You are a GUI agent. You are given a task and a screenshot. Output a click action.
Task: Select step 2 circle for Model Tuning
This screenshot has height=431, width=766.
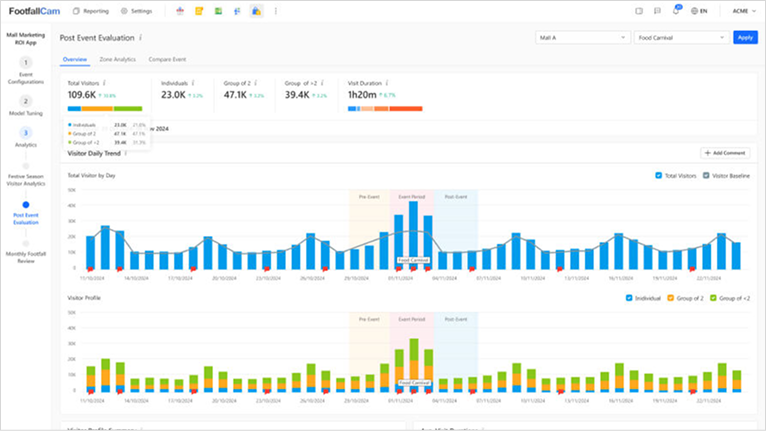[25, 101]
